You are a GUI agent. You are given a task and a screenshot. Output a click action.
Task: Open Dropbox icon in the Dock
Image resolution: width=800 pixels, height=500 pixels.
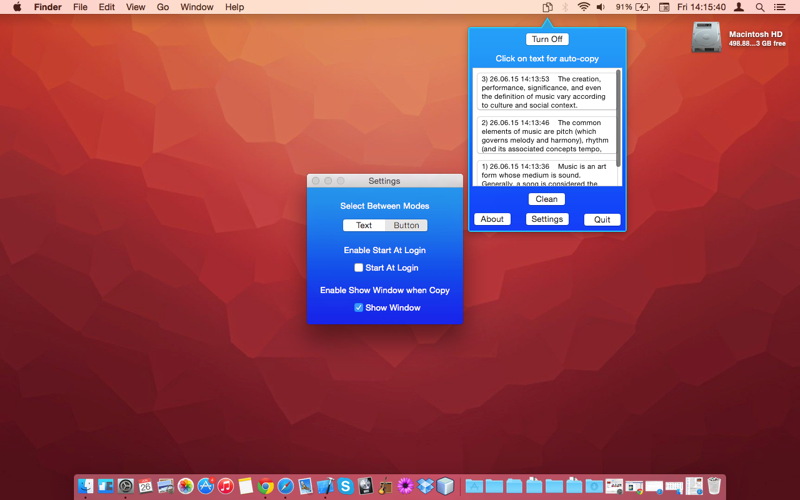click(425, 486)
